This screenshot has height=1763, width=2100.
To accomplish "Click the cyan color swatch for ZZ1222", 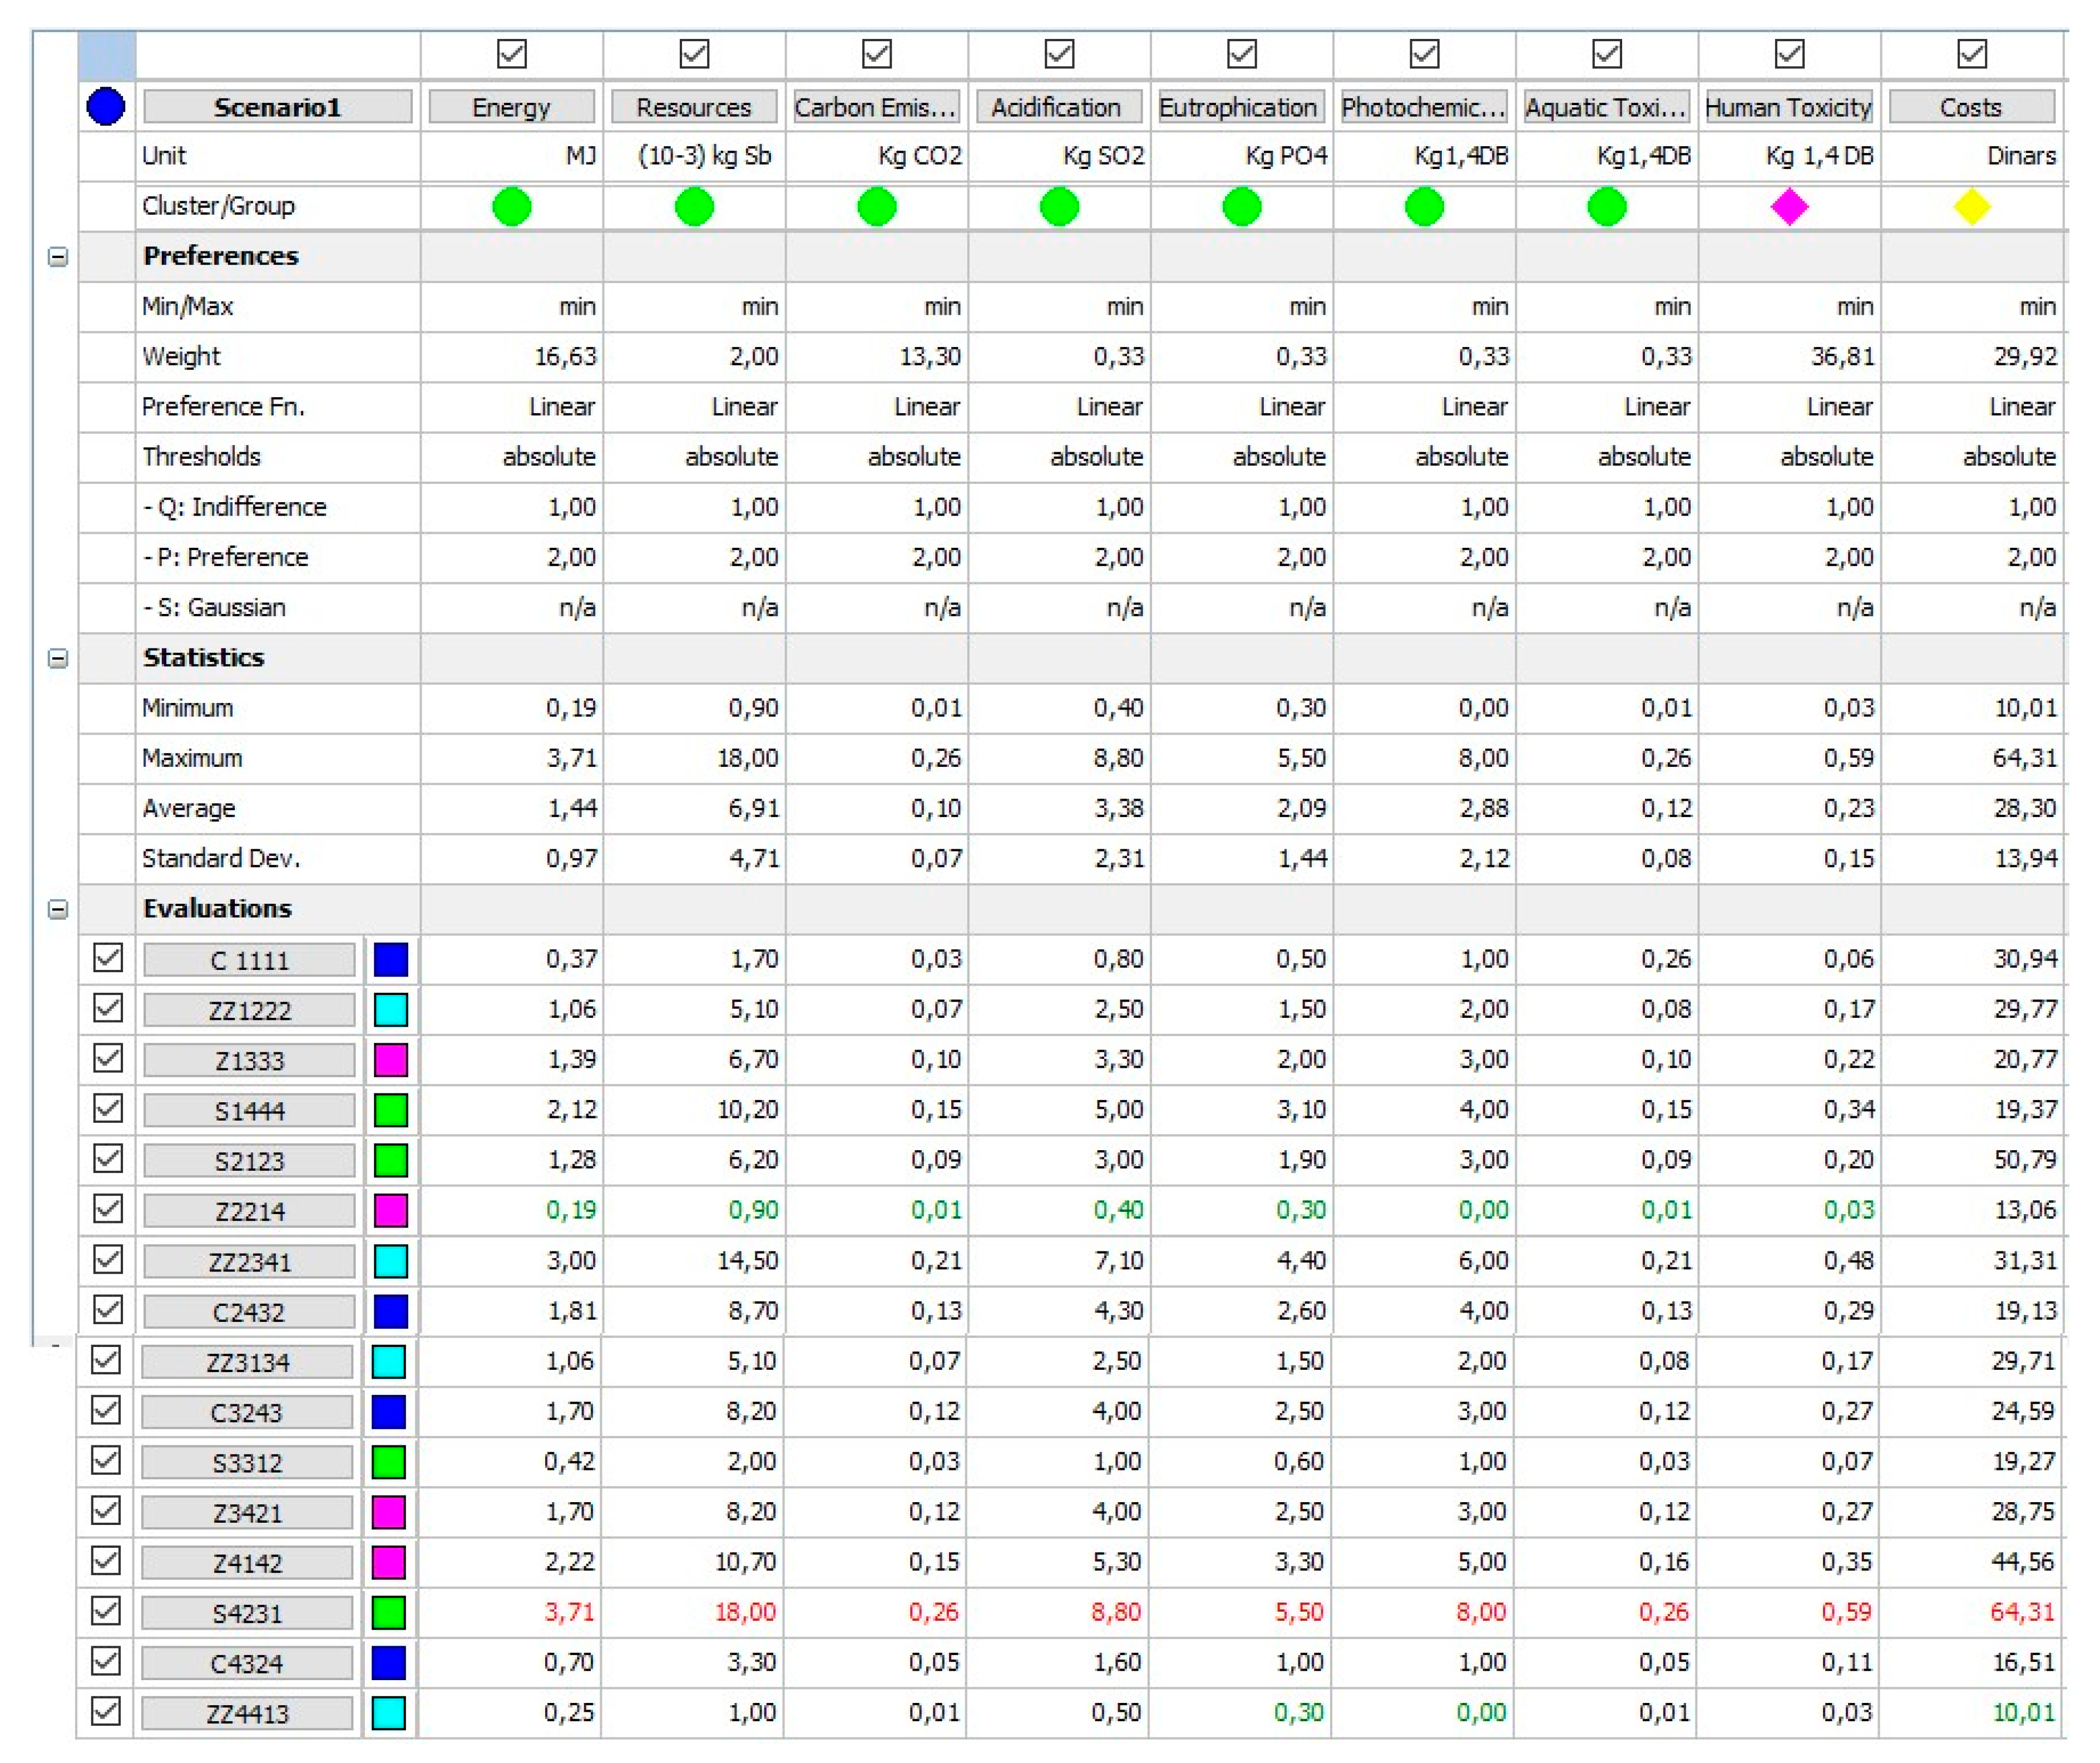I will 390,1010.
